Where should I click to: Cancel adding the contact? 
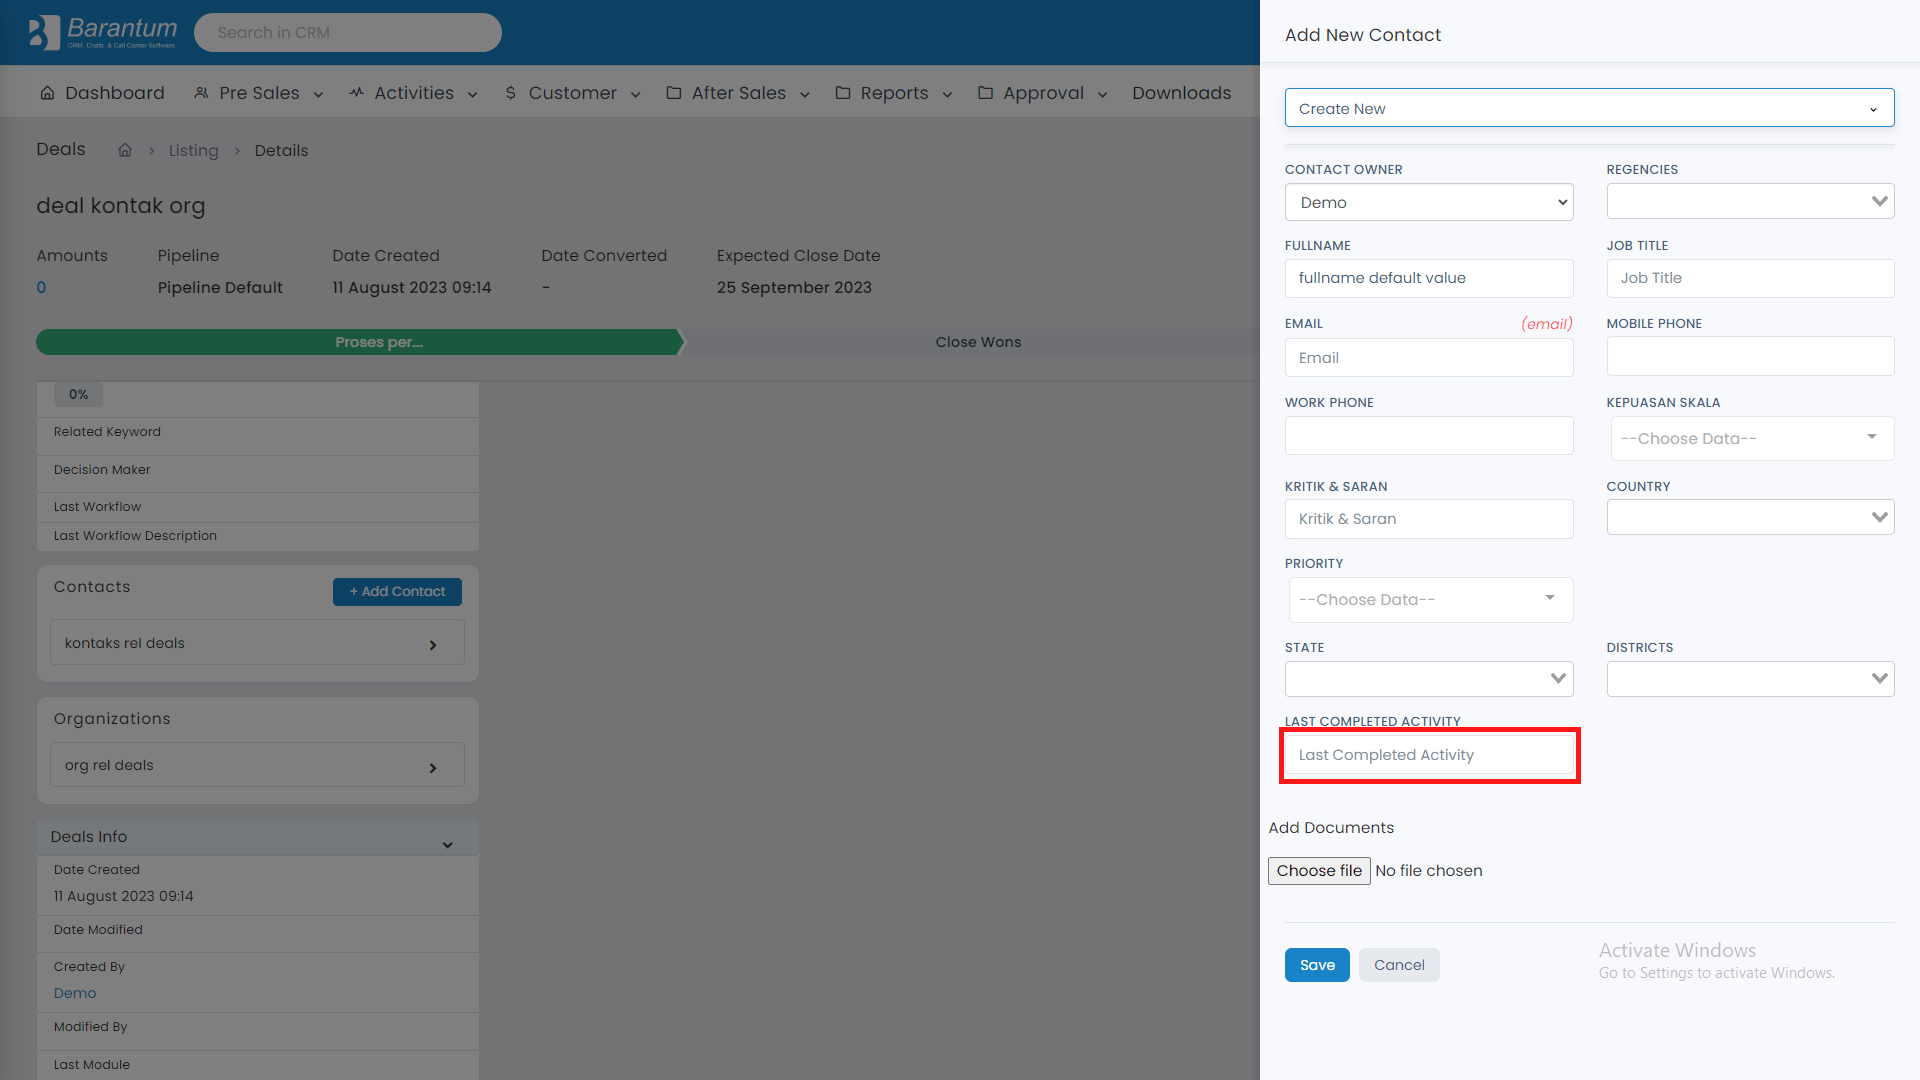pos(1399,965)
